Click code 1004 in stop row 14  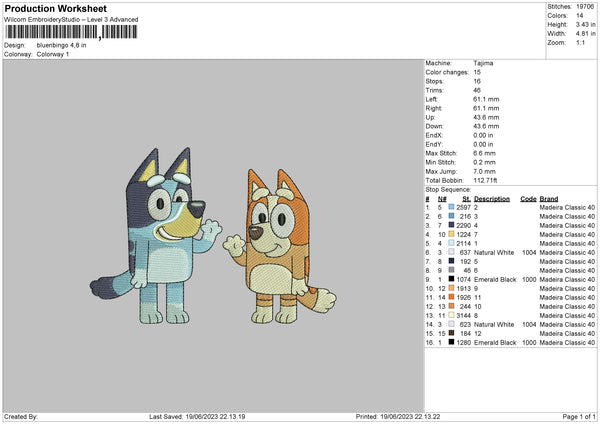[x=529, y=325]
